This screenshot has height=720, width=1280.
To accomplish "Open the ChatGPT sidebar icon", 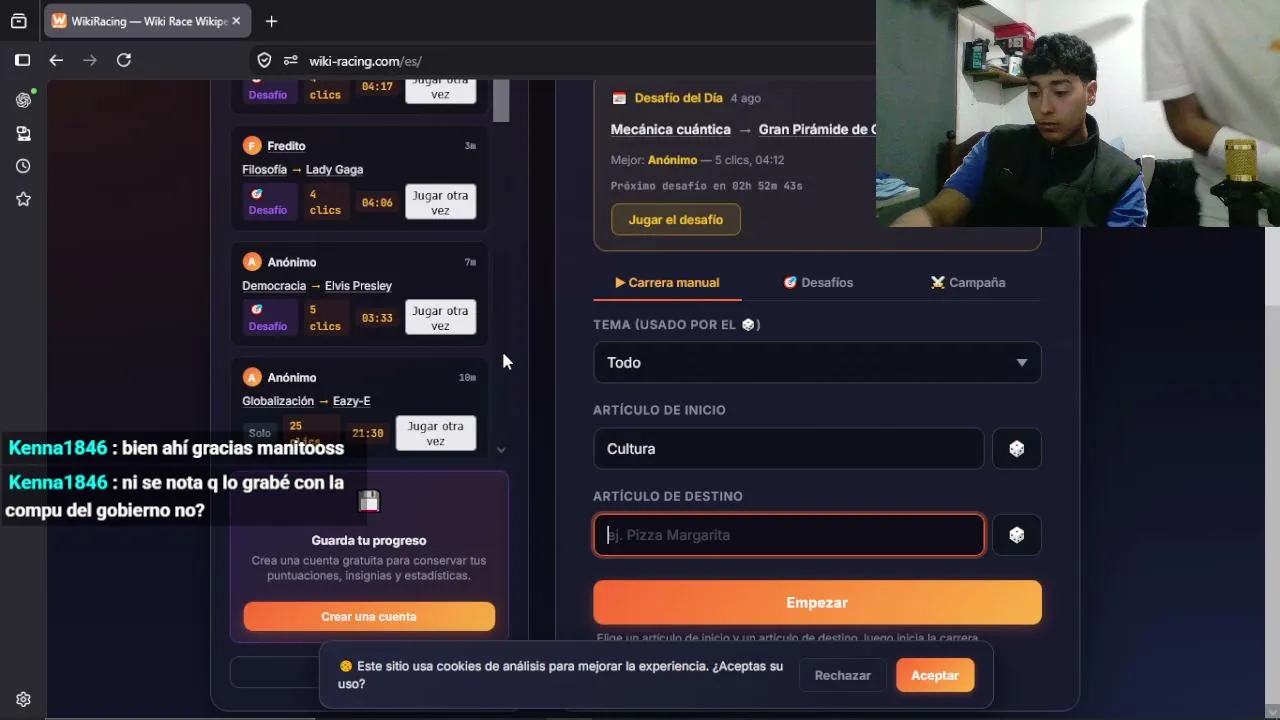I will click(x=23, y=100).
